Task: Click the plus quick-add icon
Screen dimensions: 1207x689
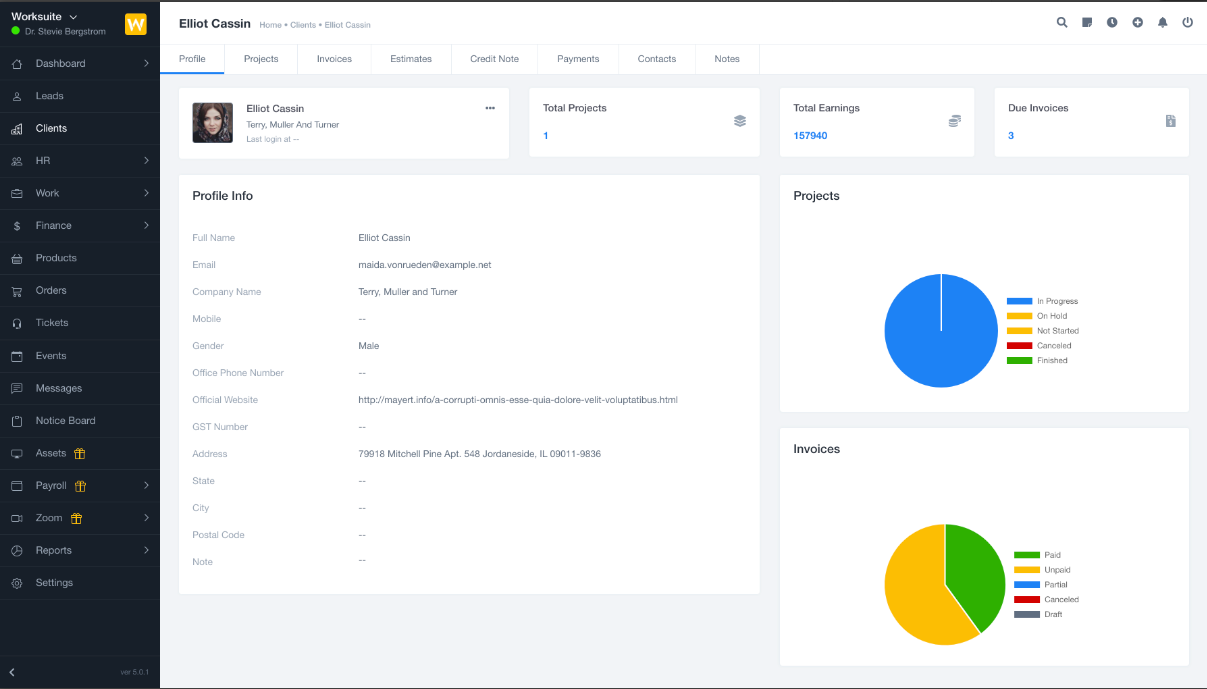Action: coord(1137,22)
